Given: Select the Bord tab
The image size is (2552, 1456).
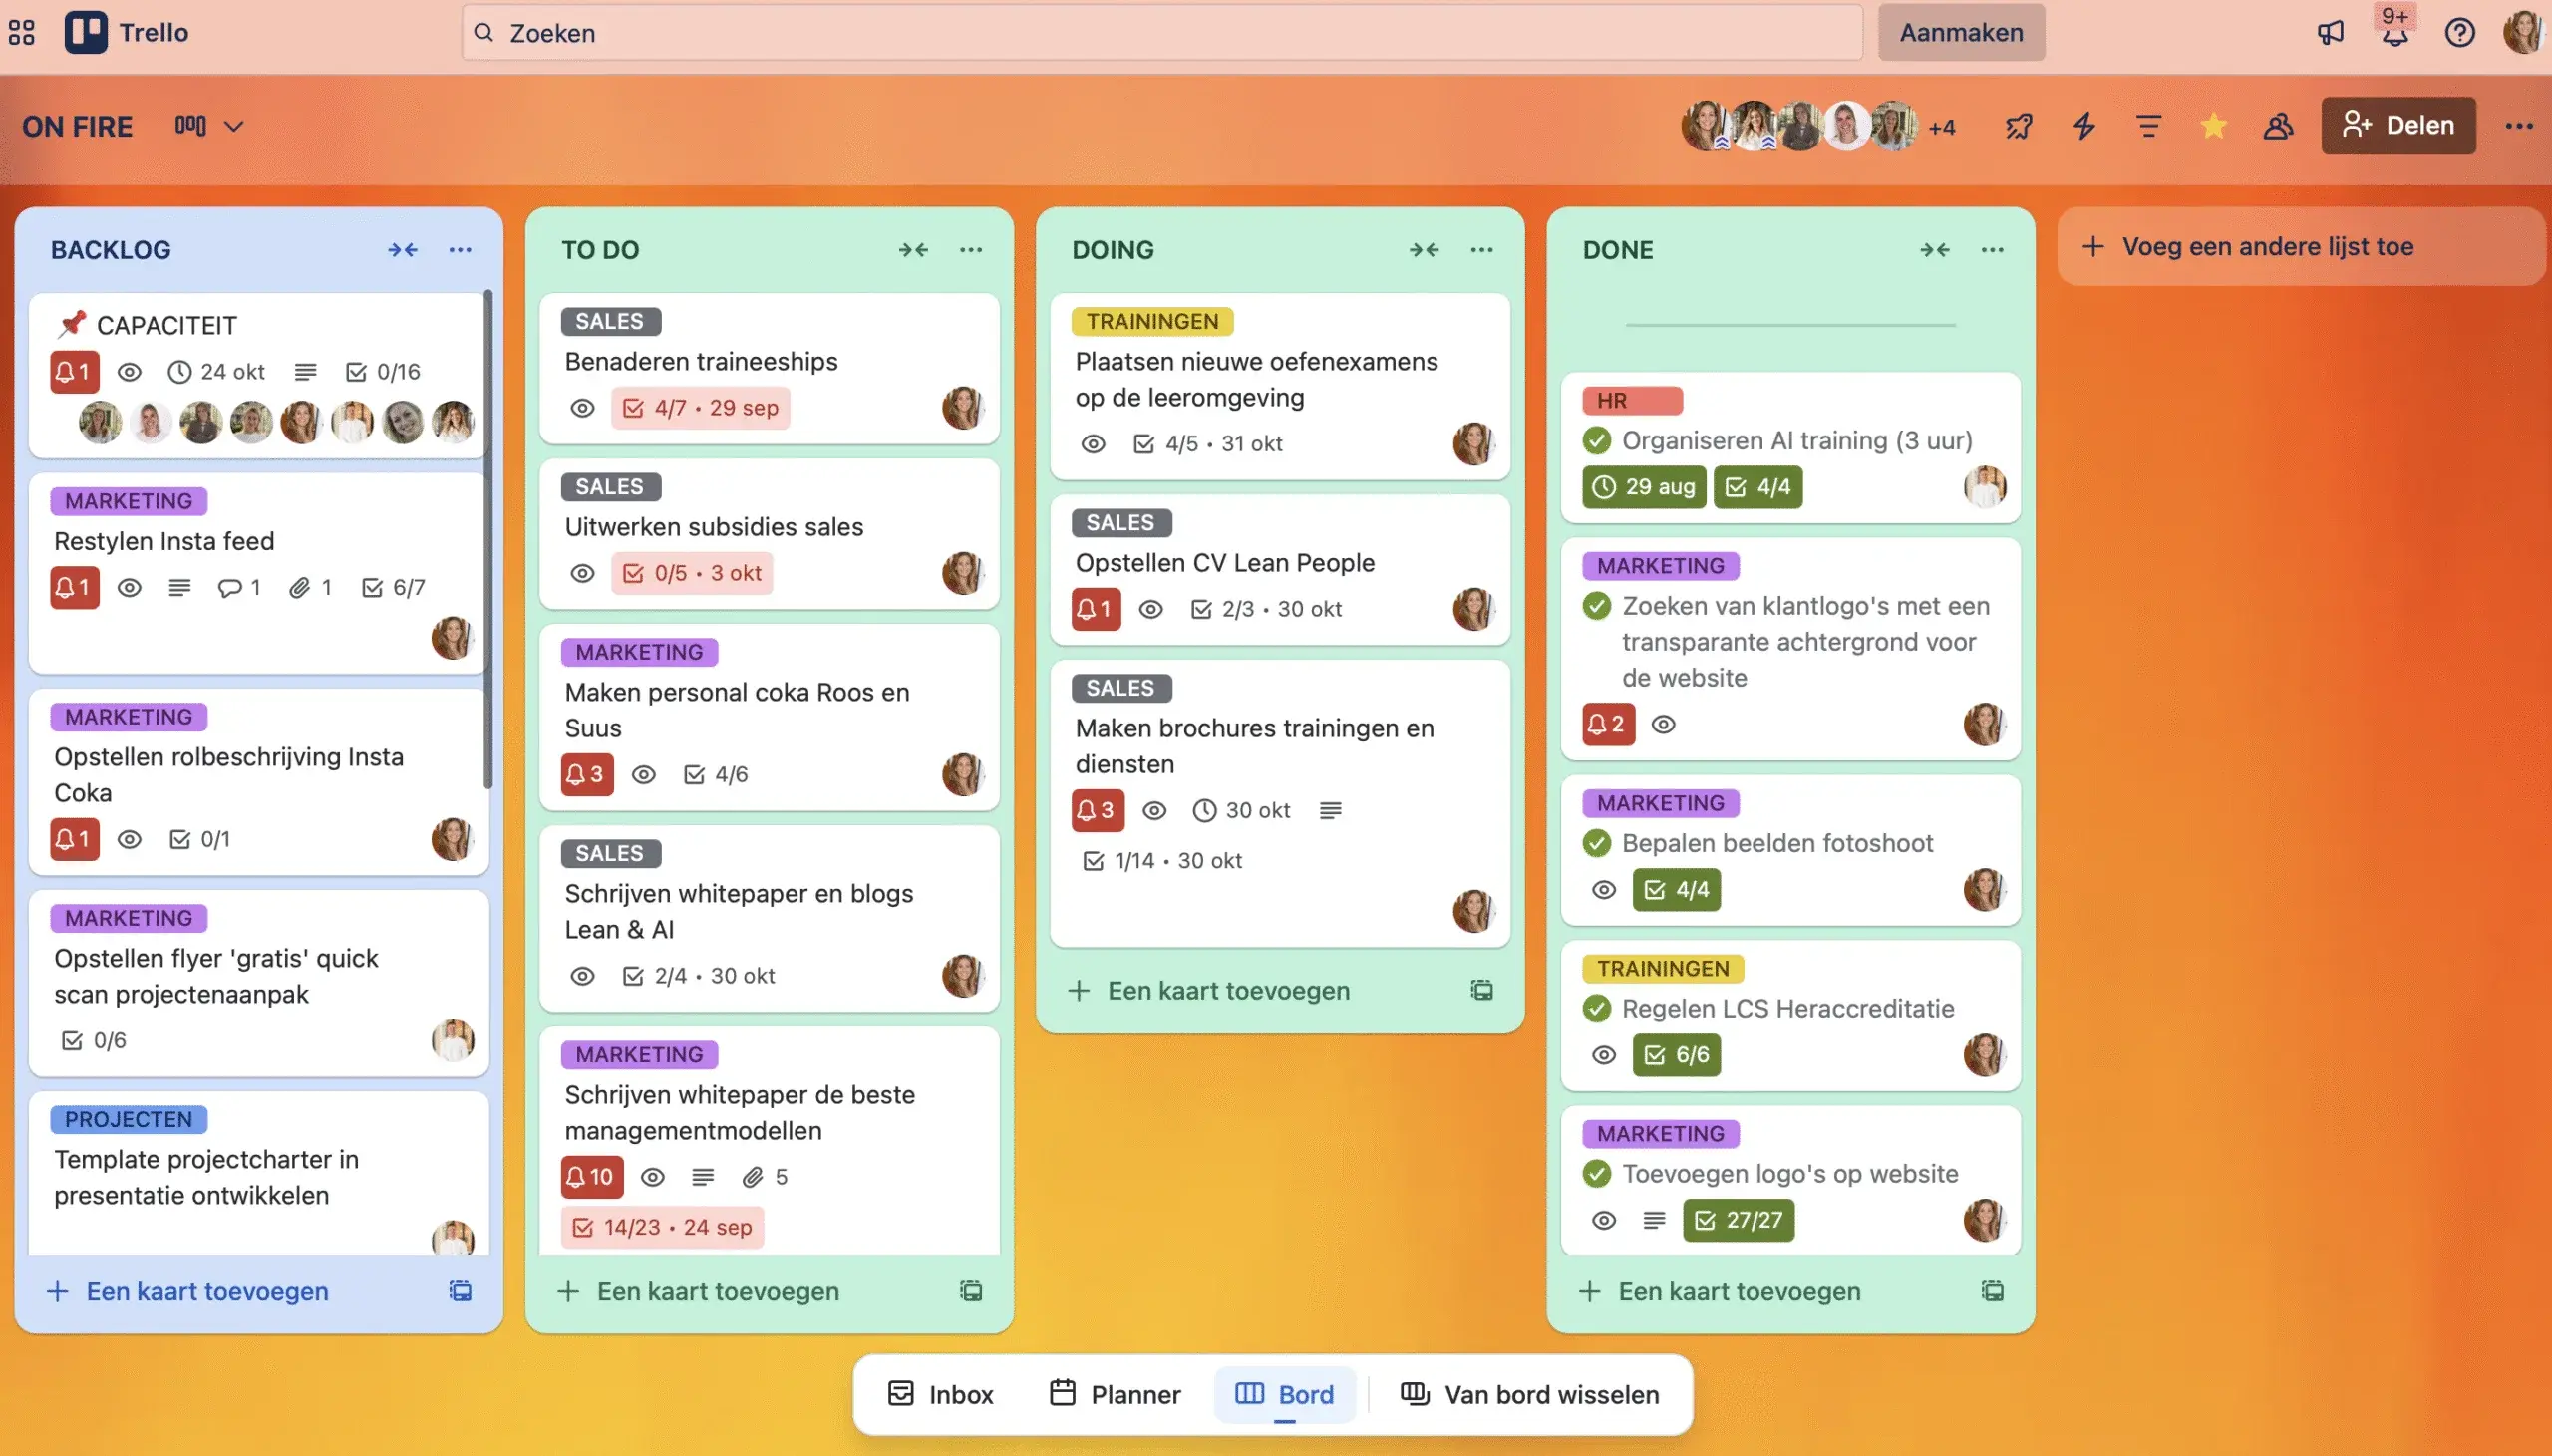Looking at the screenshot, I should tap(1285, 1394).
